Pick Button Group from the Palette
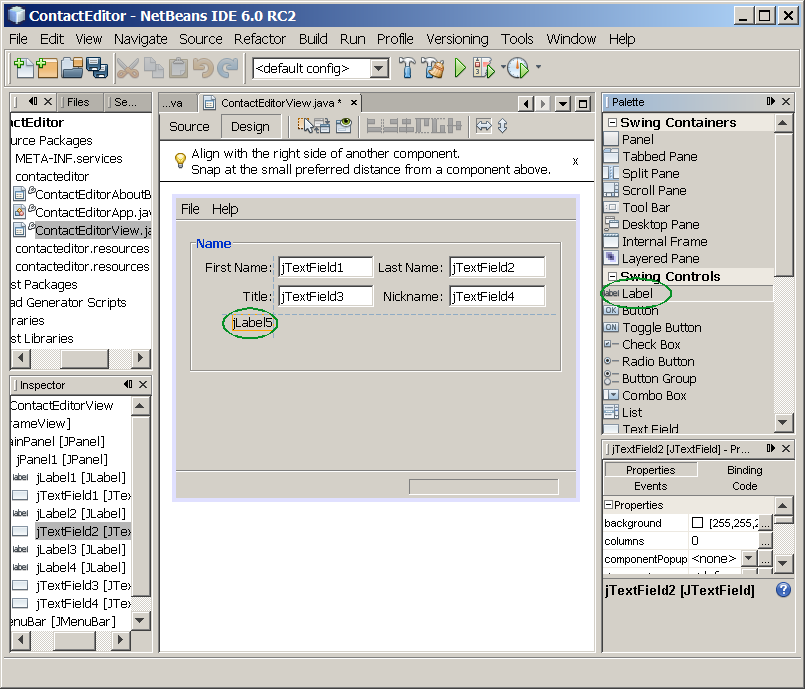Image resolution: width=805 pixels, height=689 pixels. [659, 378]
